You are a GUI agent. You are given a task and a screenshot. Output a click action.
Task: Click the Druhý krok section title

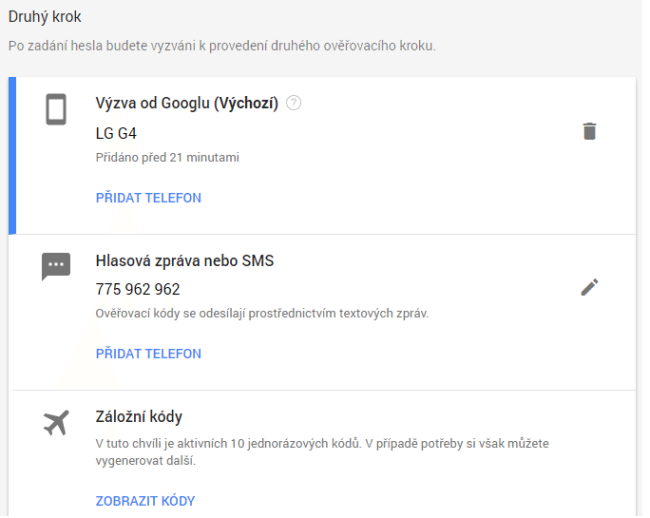click(x=45, y=17)
